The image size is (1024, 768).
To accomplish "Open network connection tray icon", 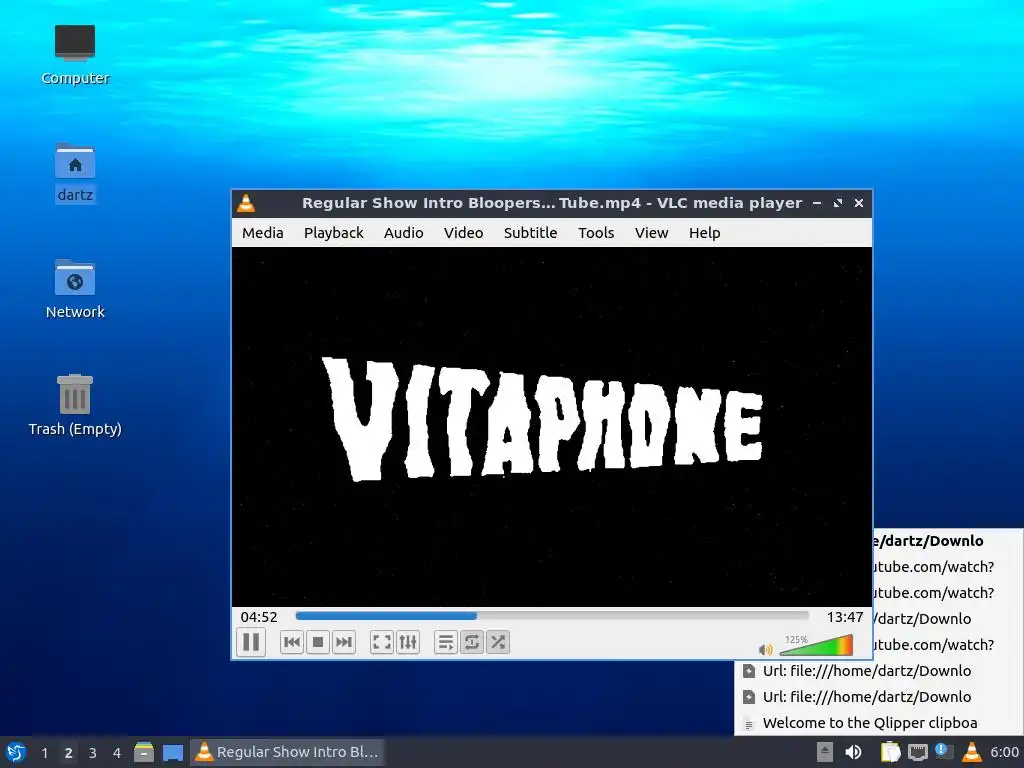I will tap(918, 752).
